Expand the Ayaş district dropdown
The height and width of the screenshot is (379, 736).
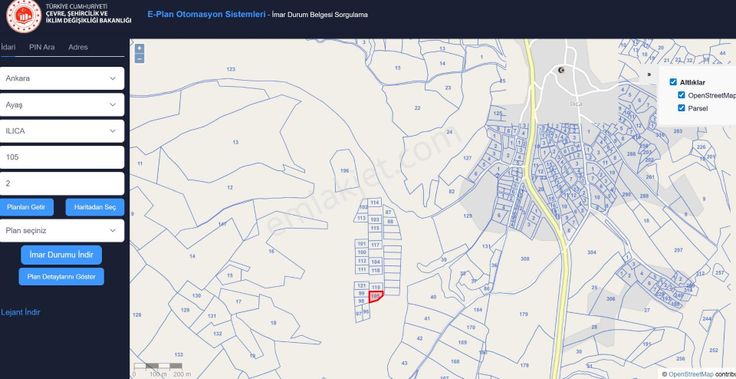coord(61,105)
